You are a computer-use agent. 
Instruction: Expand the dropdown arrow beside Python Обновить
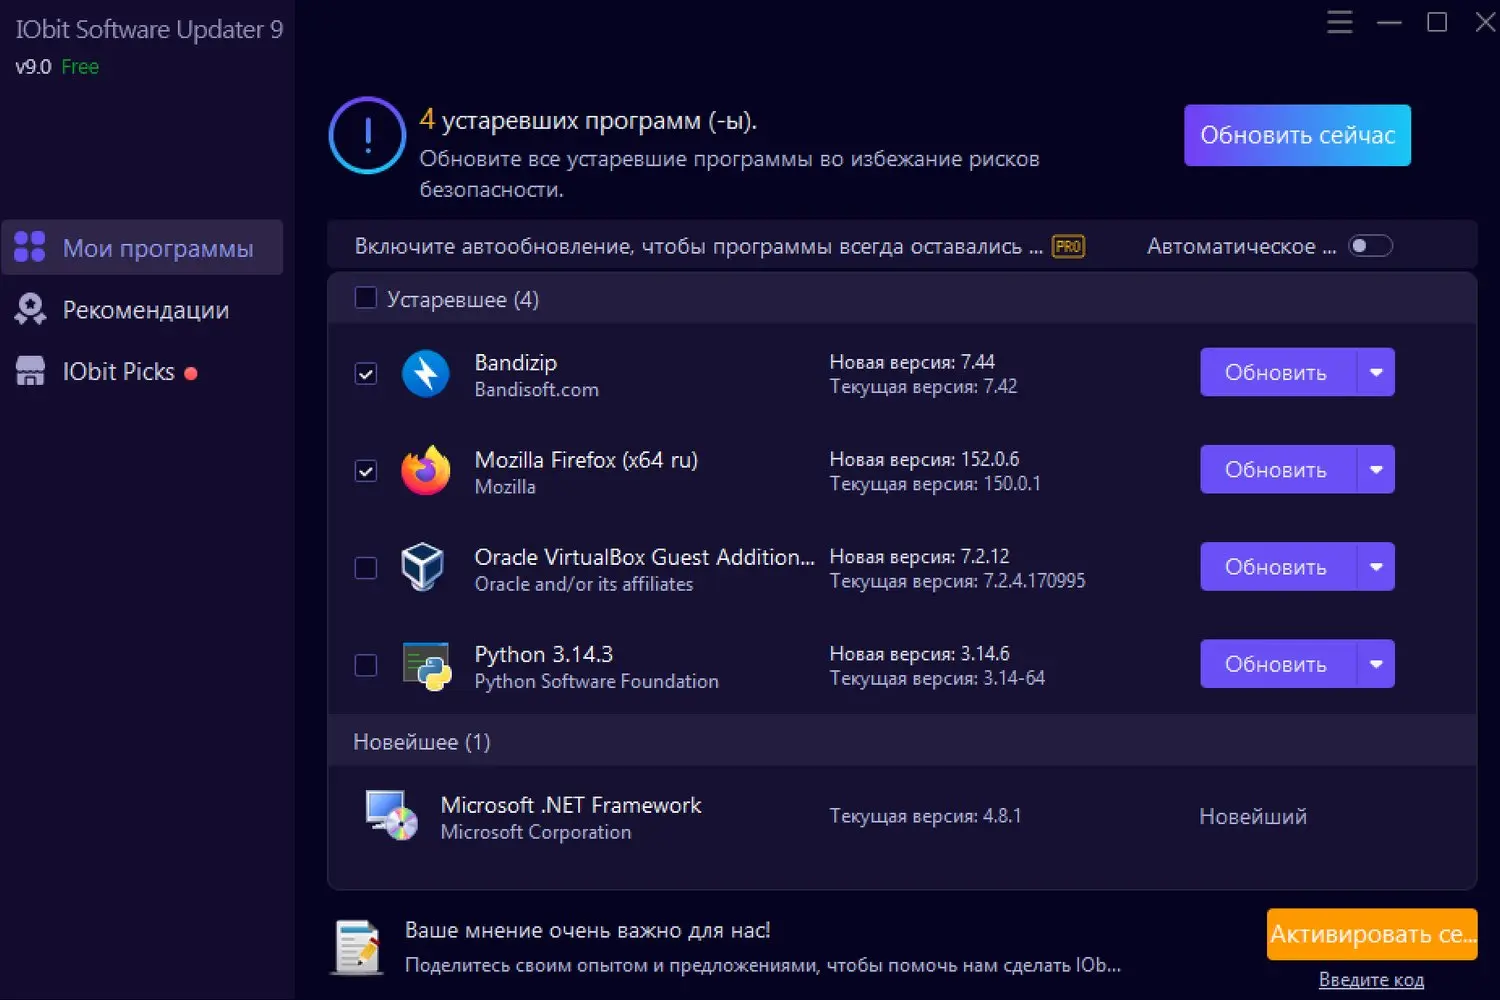coord(1376,664)
